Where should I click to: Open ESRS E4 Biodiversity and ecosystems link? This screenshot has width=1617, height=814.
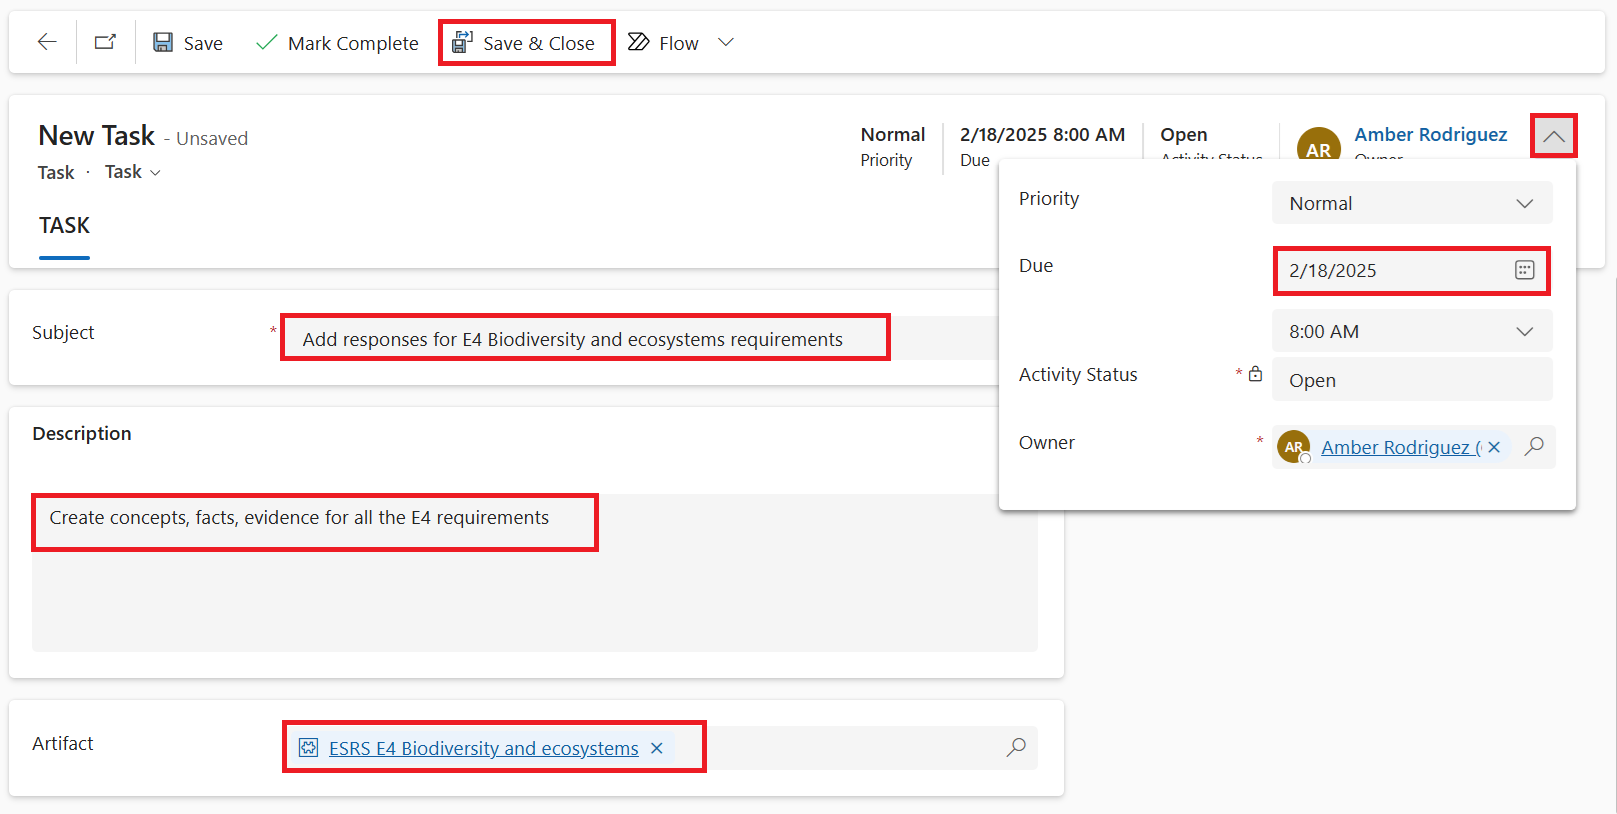[484, 748]
